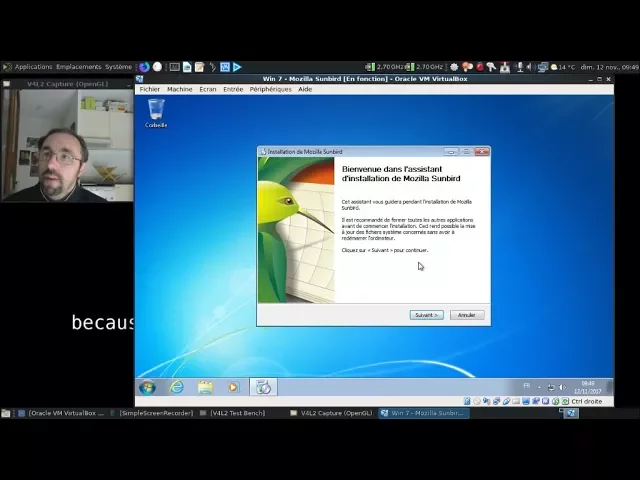Select the Sunbird installer taskbar icon
640x480 pixels.
pyautogui.click(x=263, y=387)
